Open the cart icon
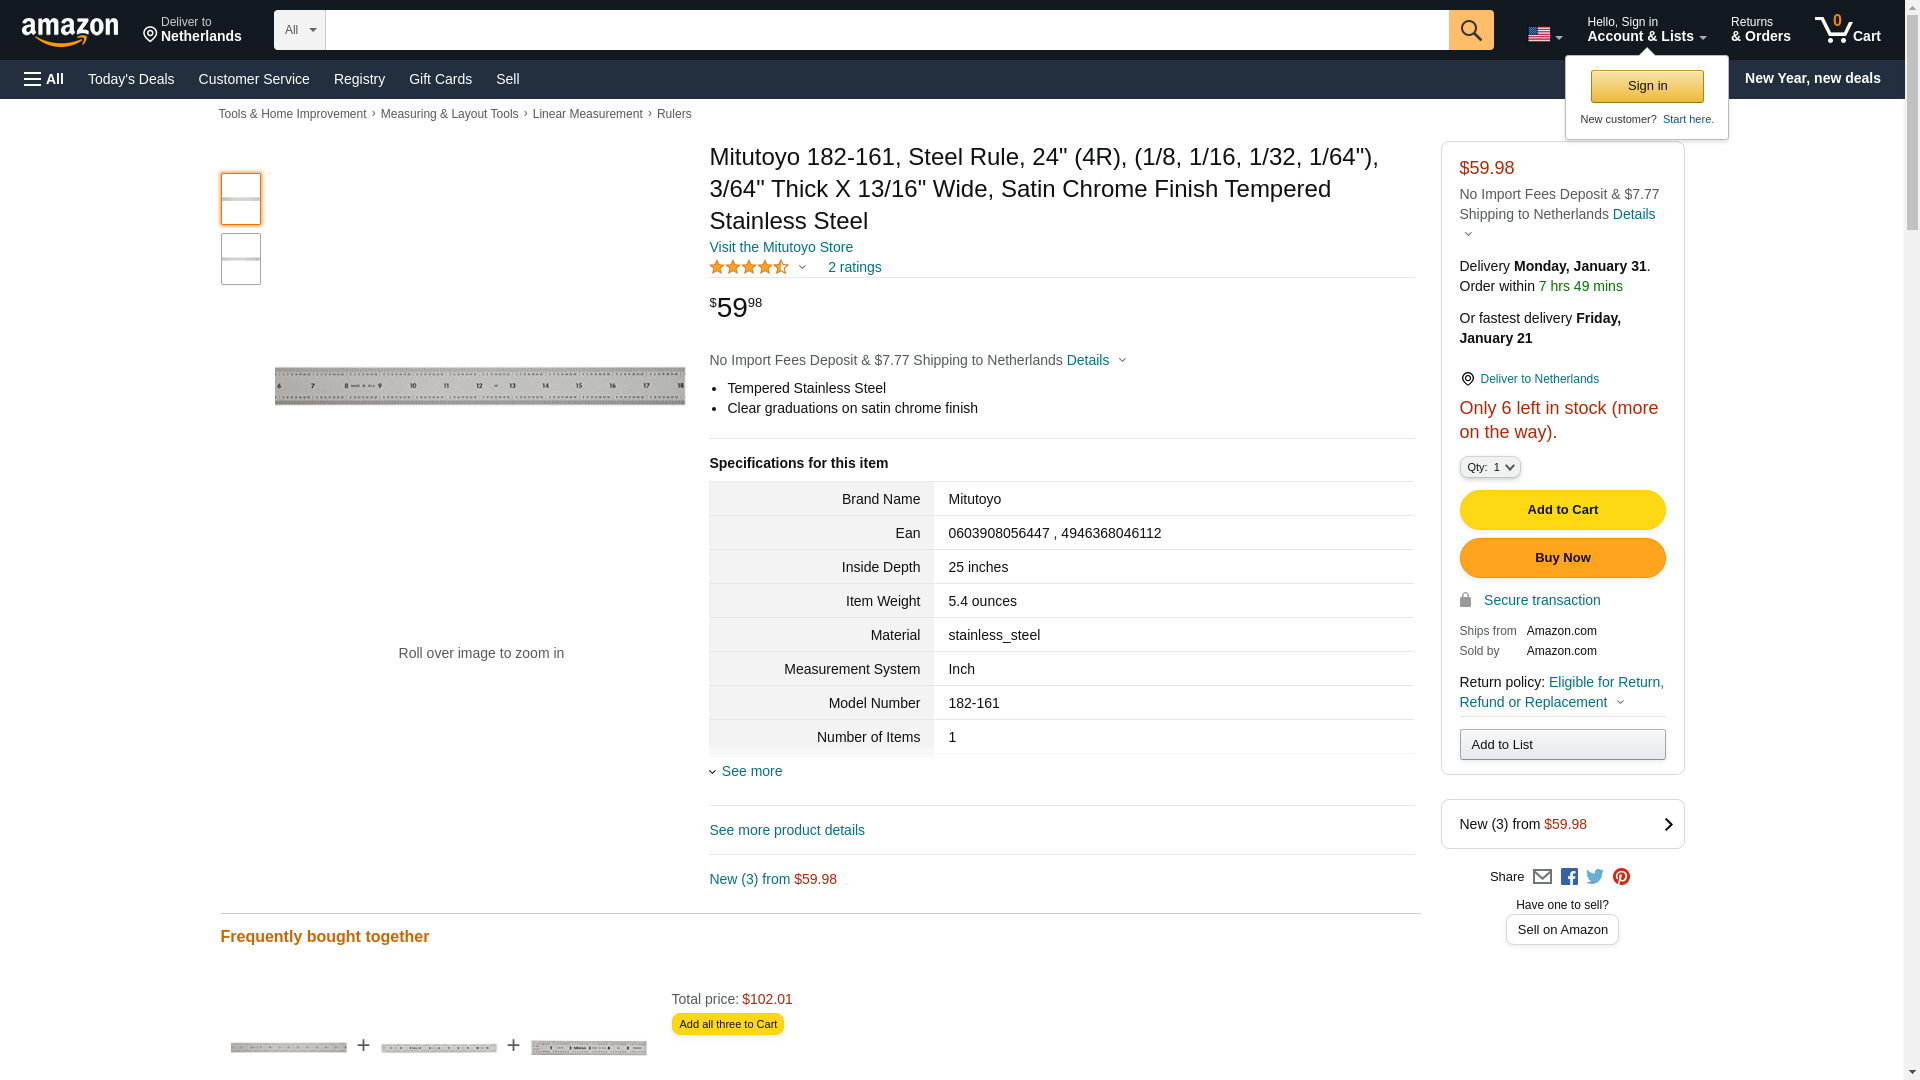Screen dimensions: 1920x1080 tap(1847, 30)
